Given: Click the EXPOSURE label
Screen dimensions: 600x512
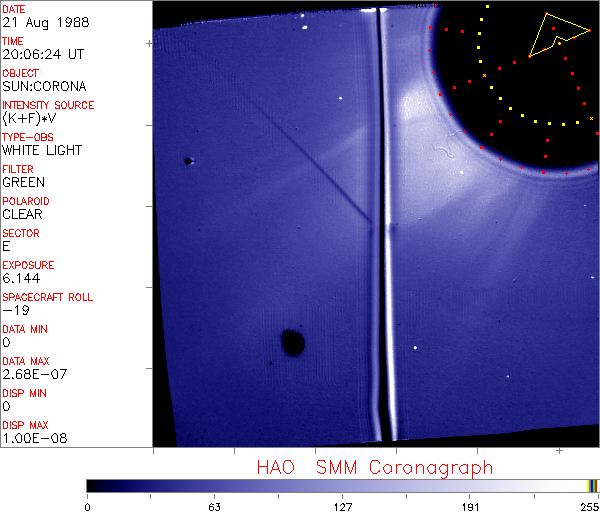Looking at the screenshot, I should click(28, 265).
